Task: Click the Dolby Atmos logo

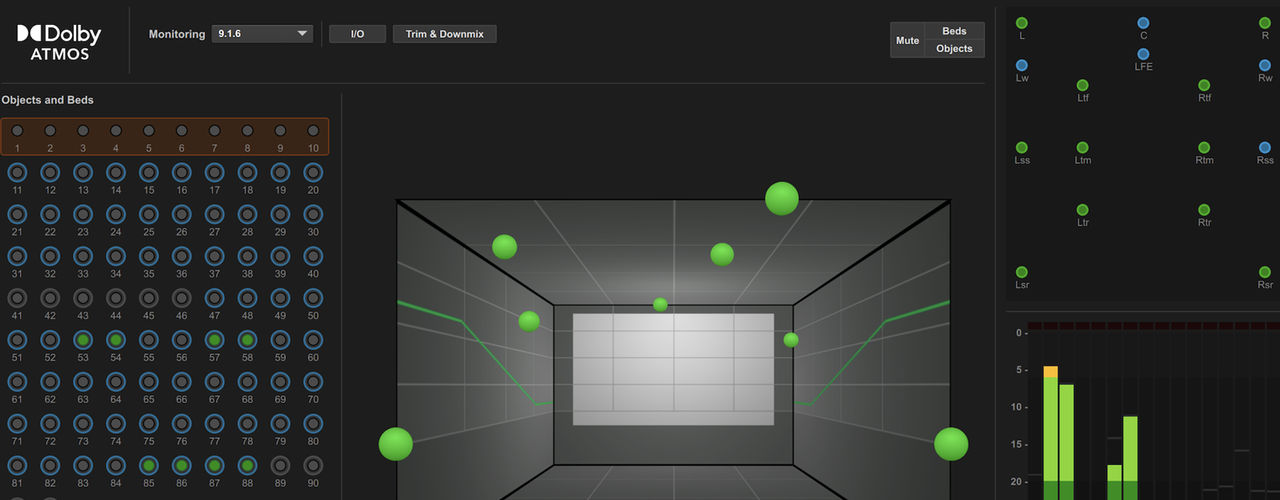Action: point(59,41)
